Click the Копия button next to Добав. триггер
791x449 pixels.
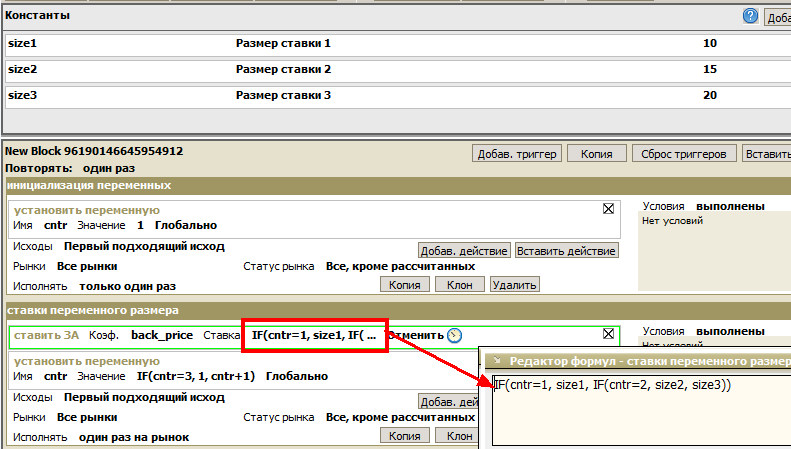click(x=597, y=154)
